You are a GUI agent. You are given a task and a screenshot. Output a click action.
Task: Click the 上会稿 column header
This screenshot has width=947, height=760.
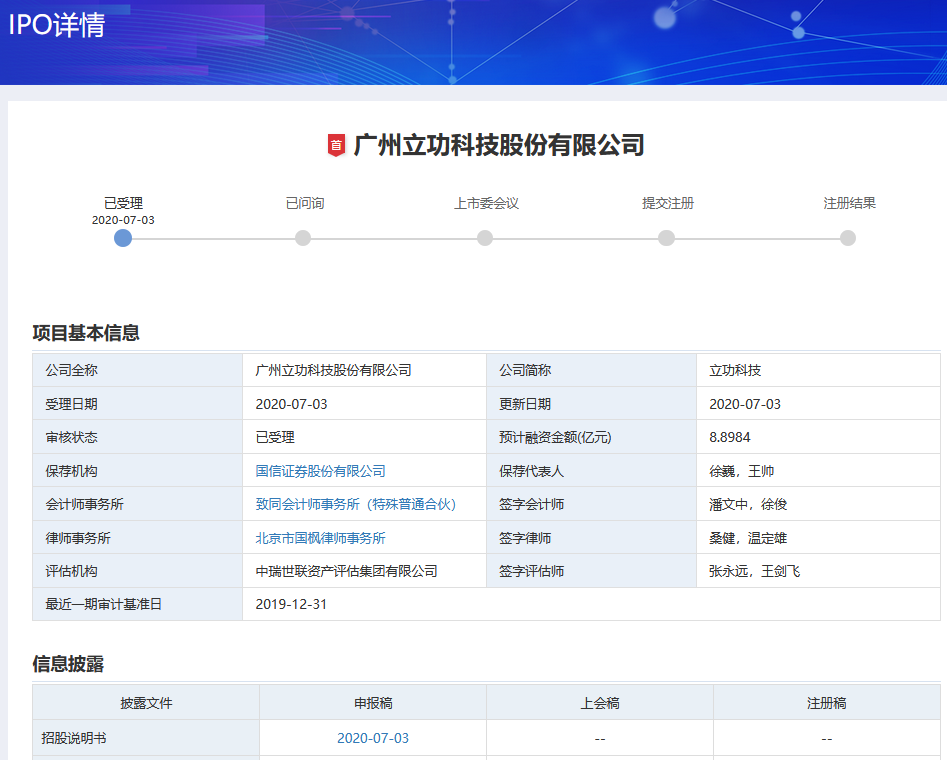(600, 703)
